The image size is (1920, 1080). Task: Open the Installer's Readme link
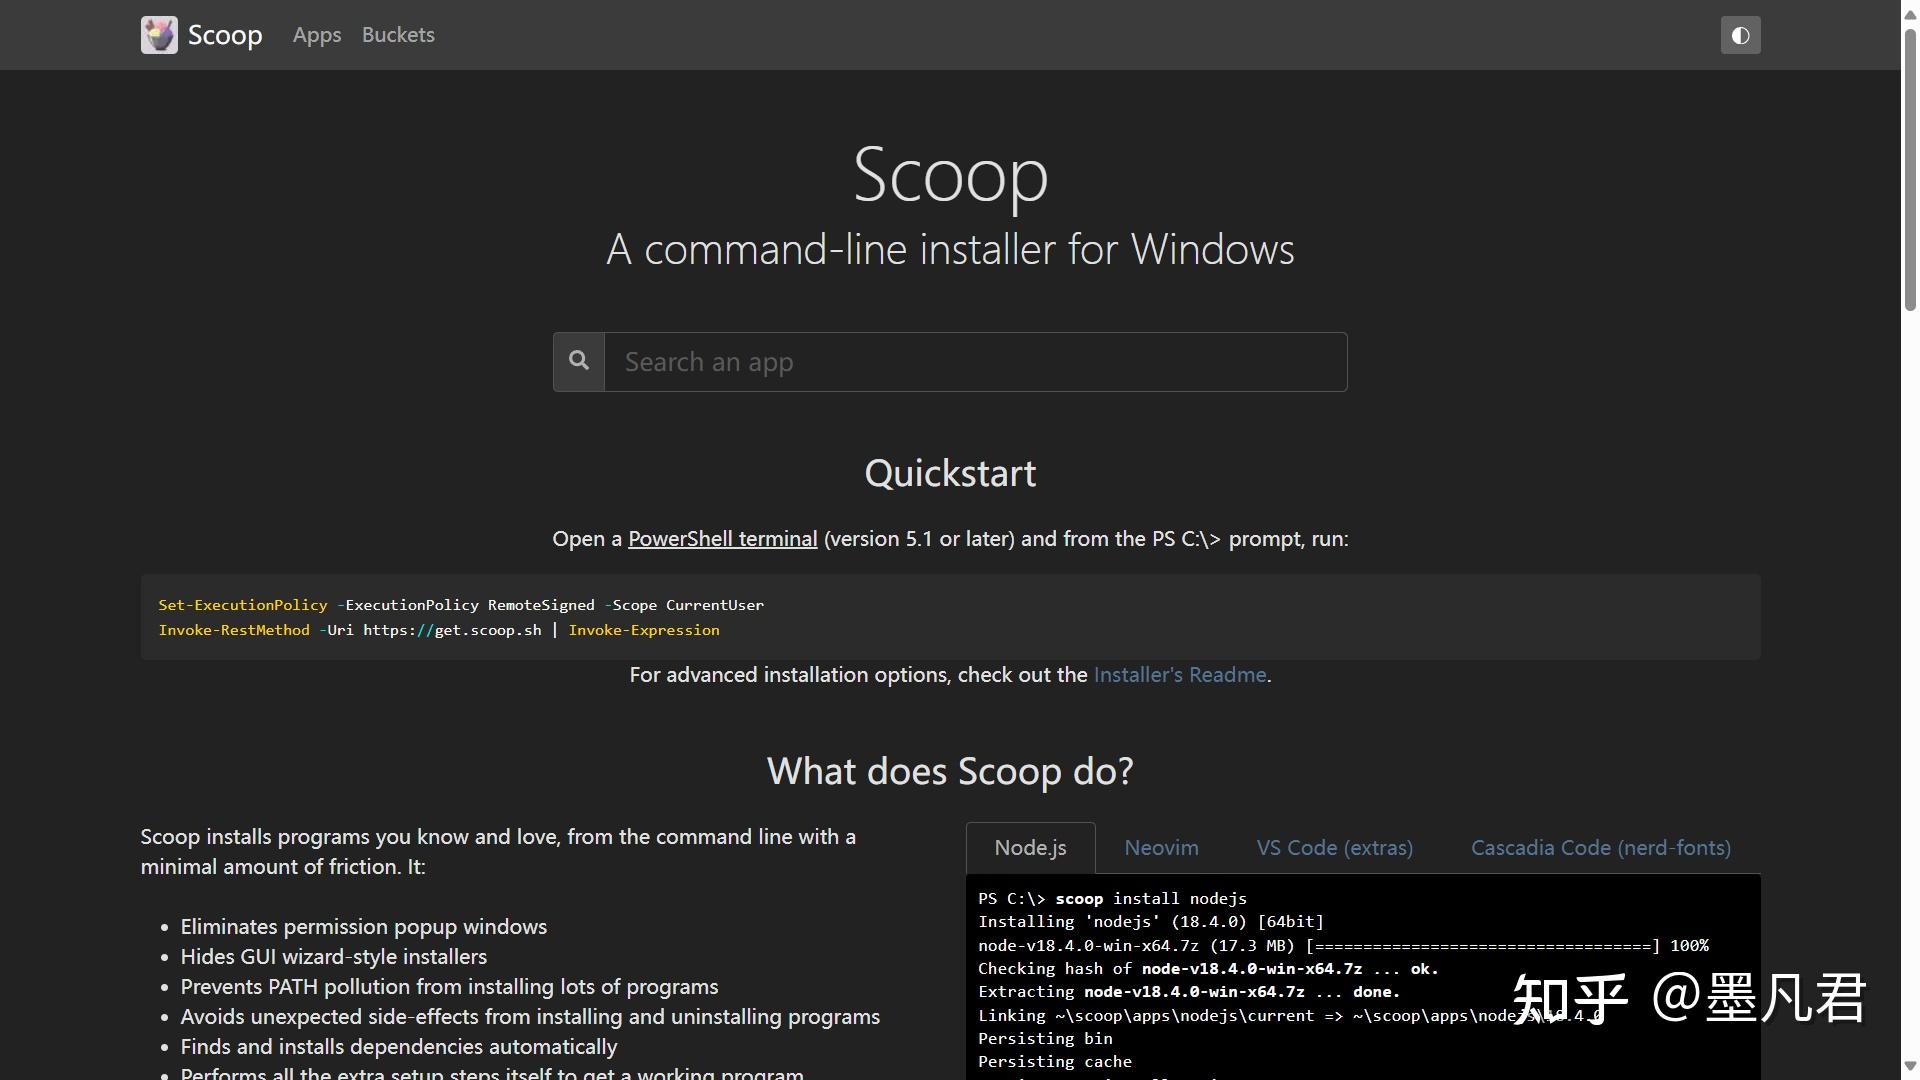1179,675
